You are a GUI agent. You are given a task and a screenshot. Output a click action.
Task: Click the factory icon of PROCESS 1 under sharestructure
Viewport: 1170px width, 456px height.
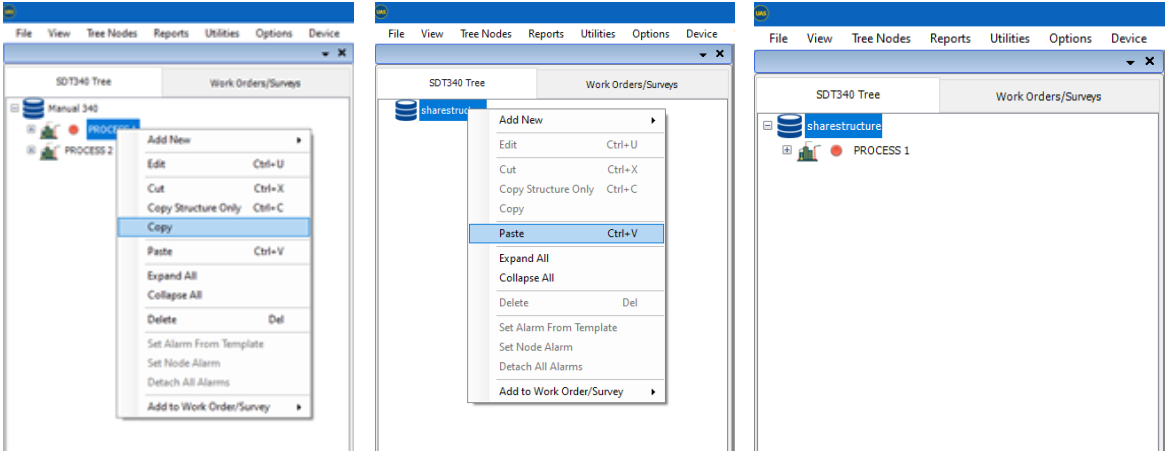(809, 151)
